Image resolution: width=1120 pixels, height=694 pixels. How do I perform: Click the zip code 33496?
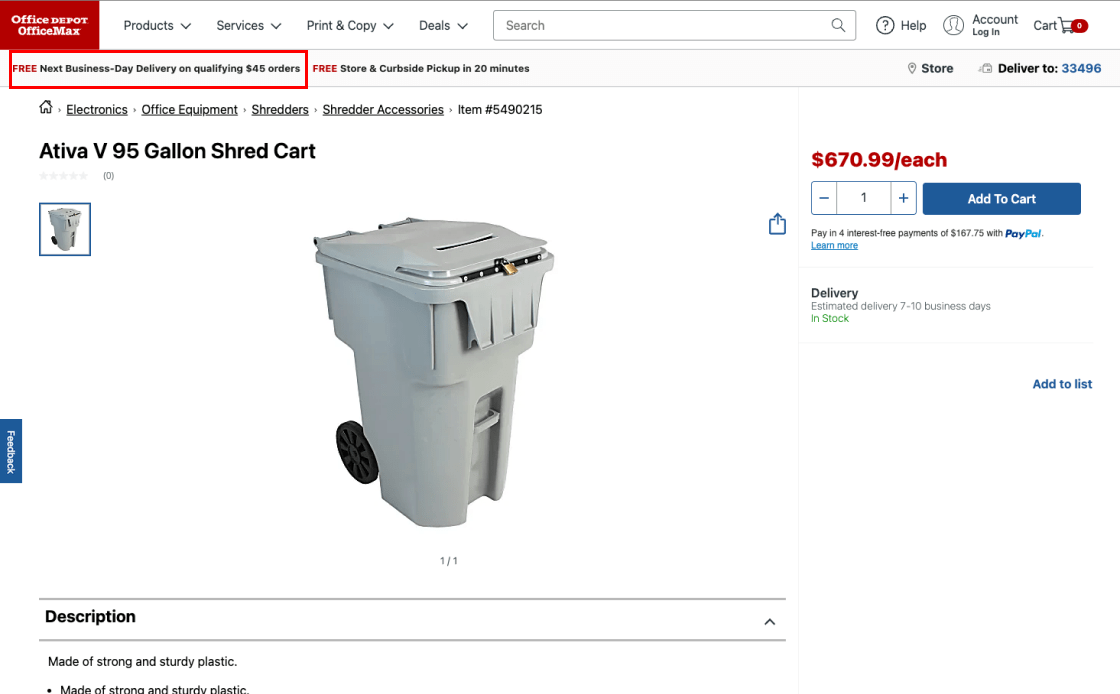tap(1081, 69)
